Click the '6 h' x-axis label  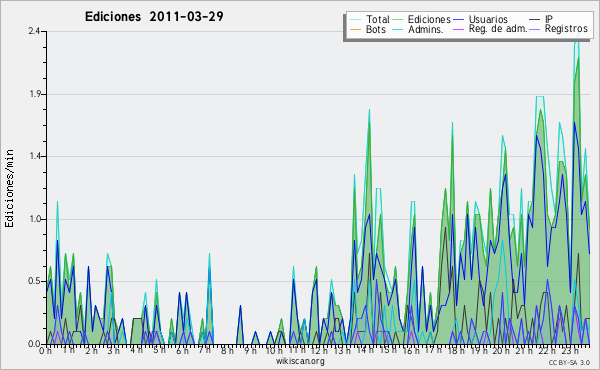(182, 351)
